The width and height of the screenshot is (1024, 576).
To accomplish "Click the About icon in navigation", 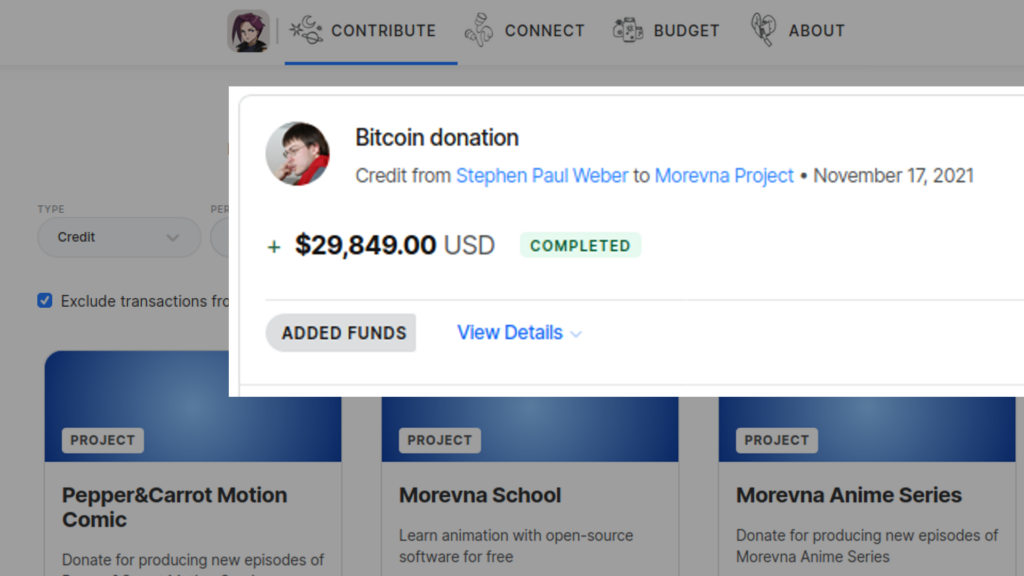I will pos(763,30).
